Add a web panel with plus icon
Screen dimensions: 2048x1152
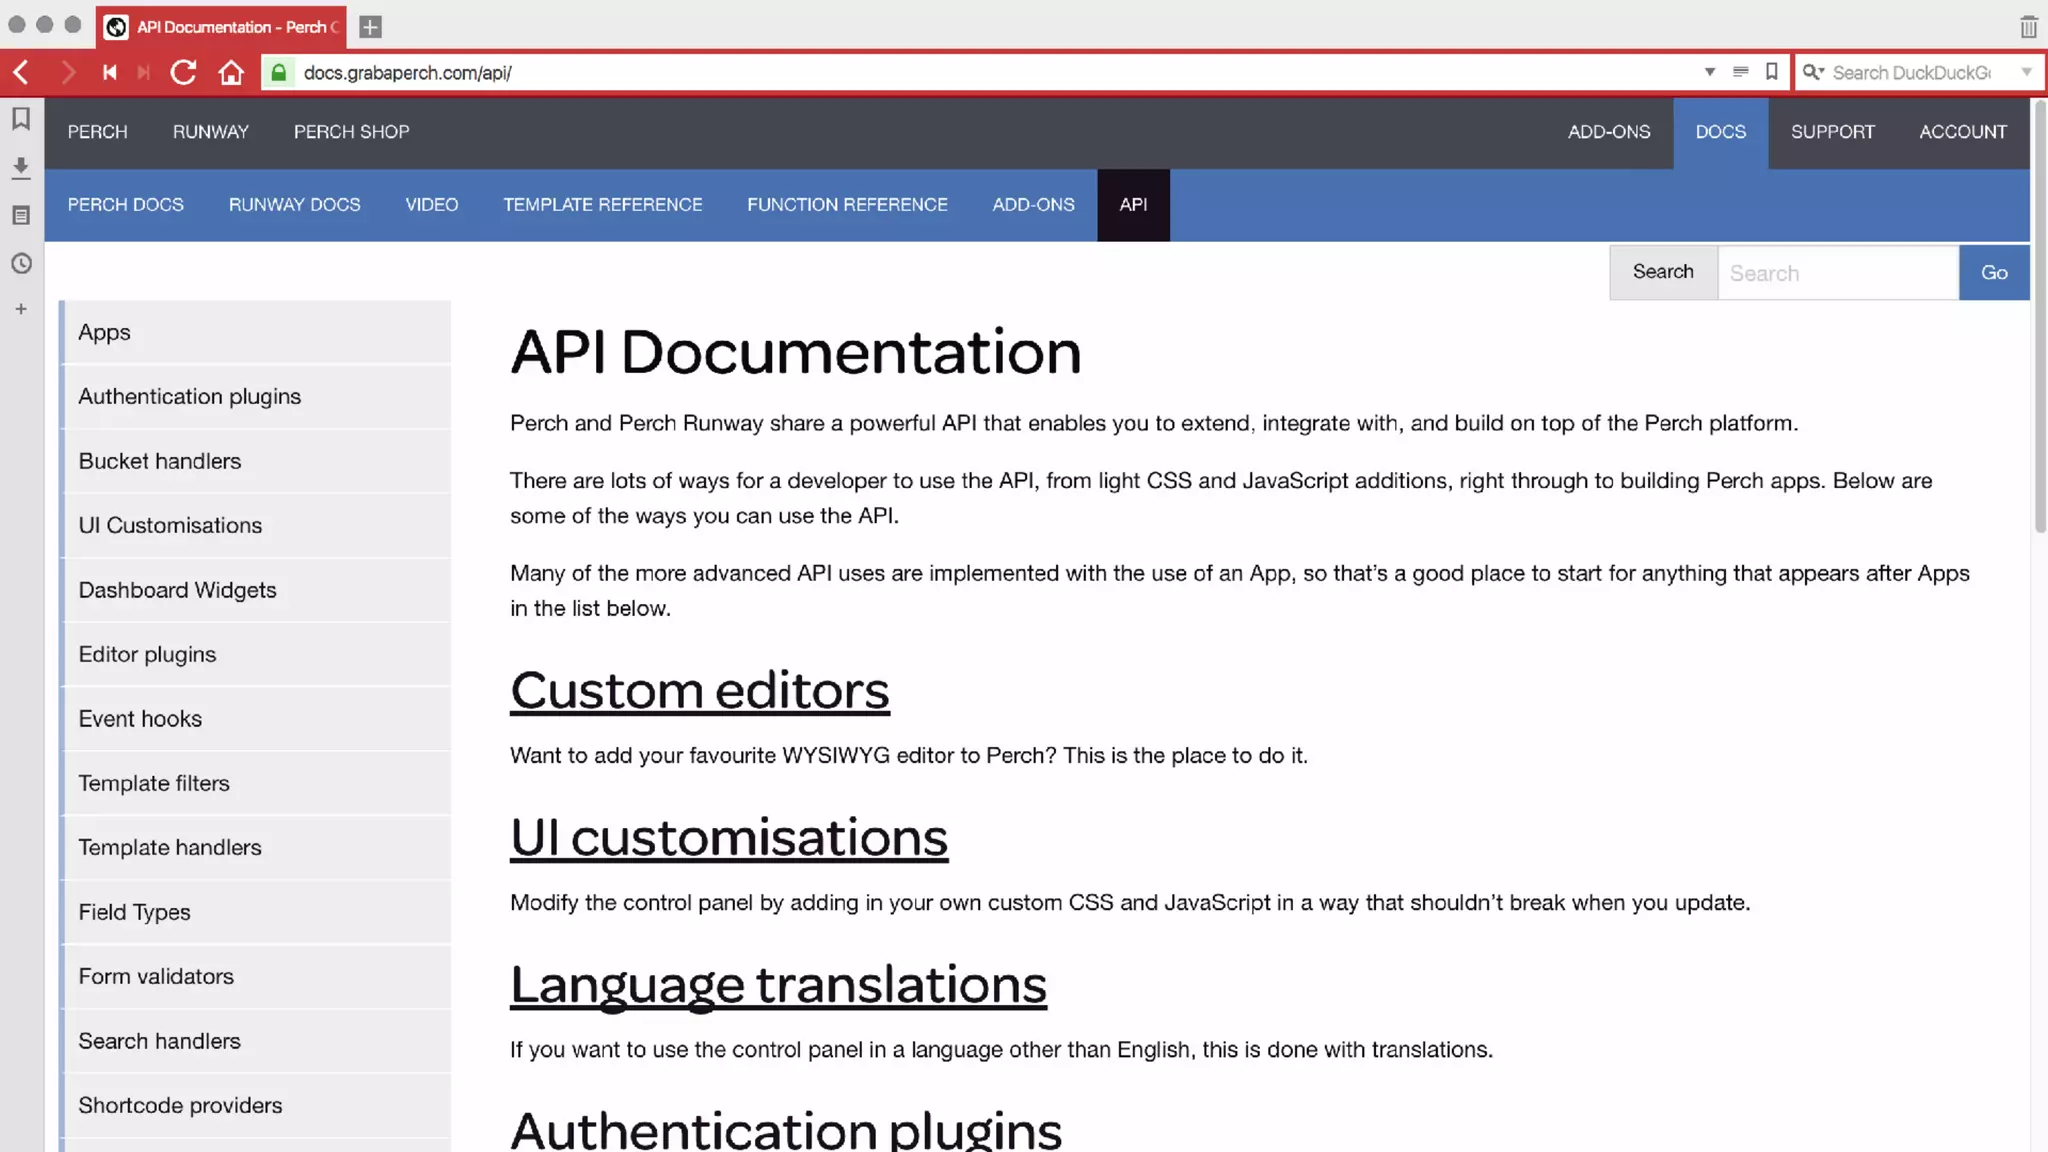click(21, 309)
